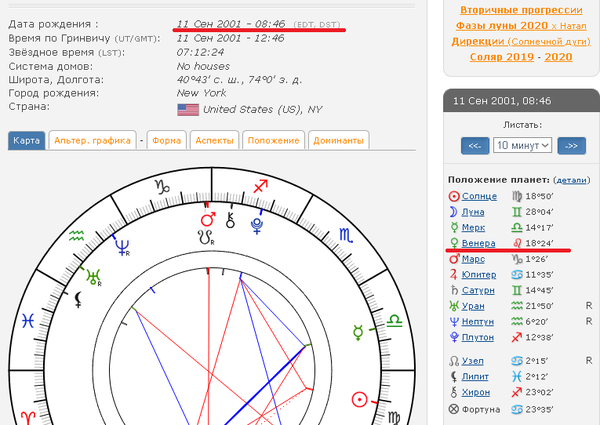This screenshot has width=600, height=425.
Task: Click the Pluto symbol icon in planet list
Action: click(454, 337)
